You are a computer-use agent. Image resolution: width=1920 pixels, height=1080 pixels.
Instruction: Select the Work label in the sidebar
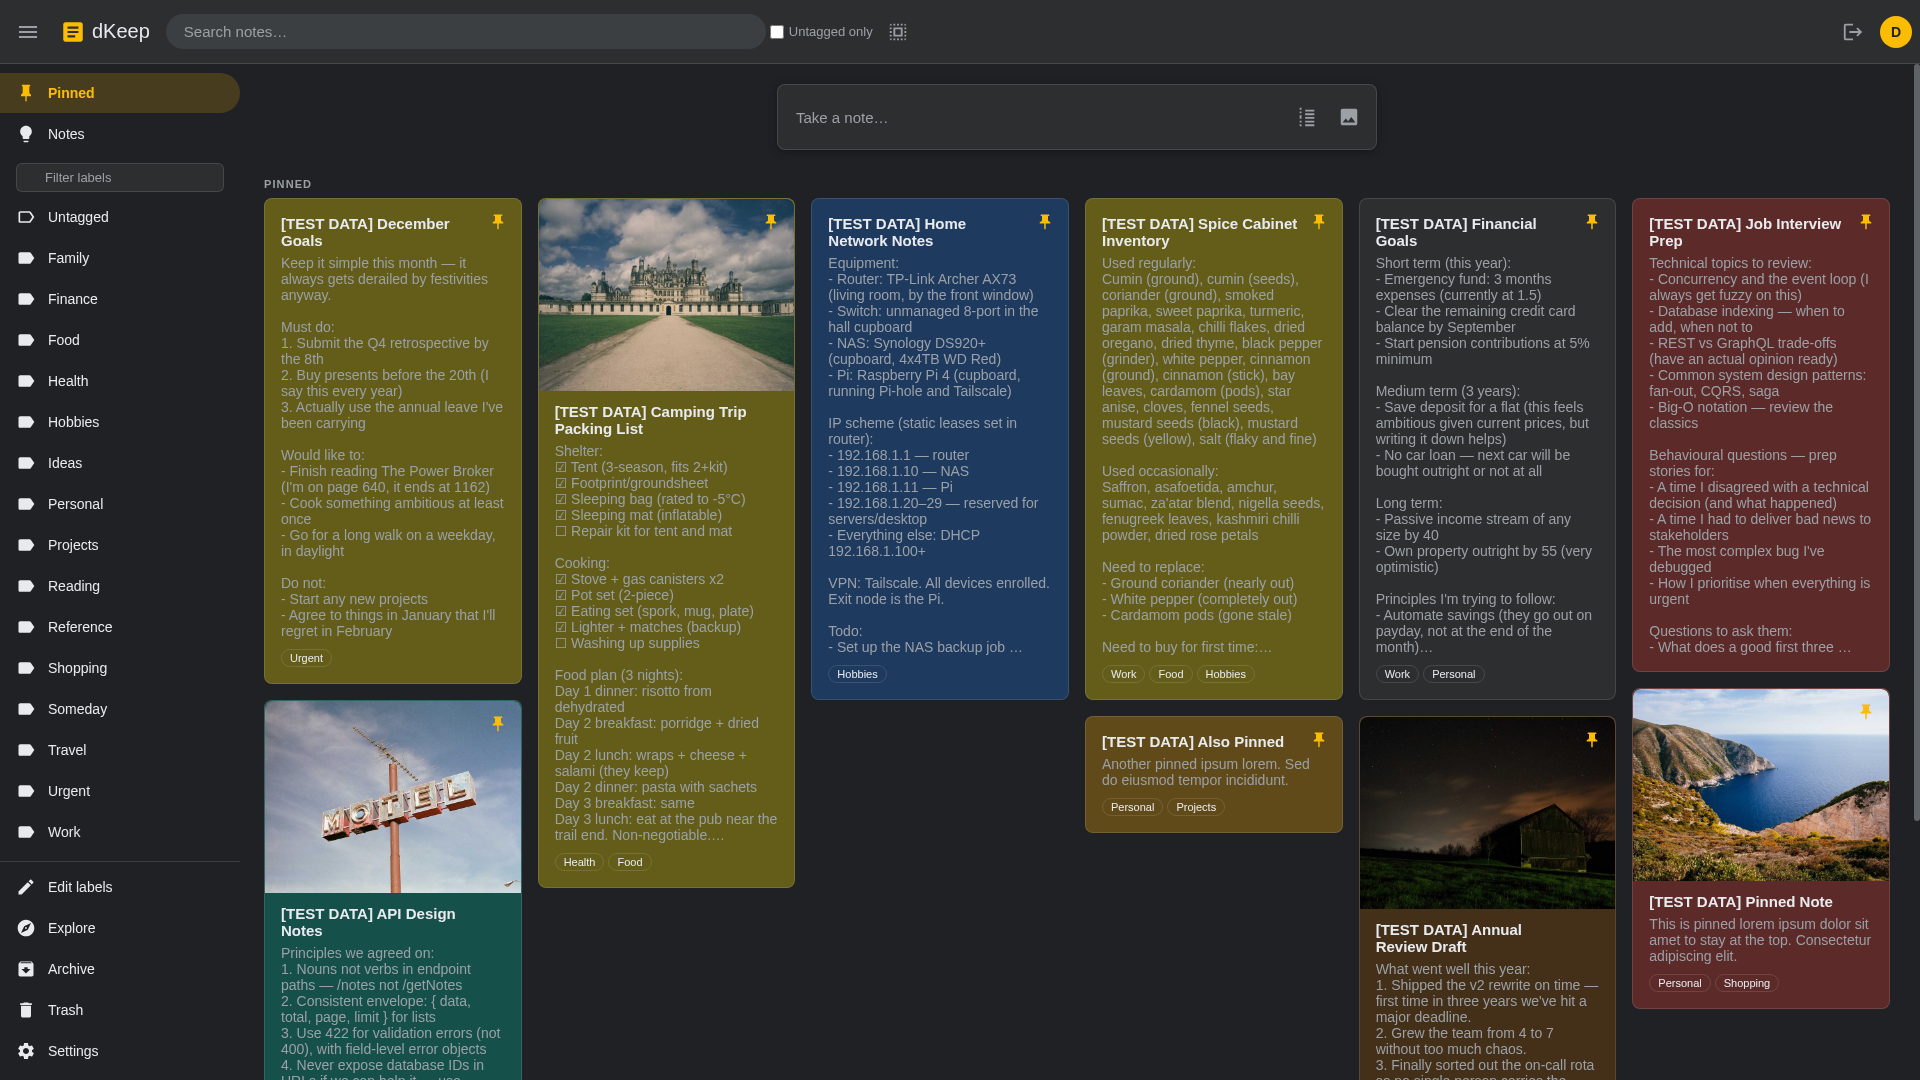click(x=63, y=831)
